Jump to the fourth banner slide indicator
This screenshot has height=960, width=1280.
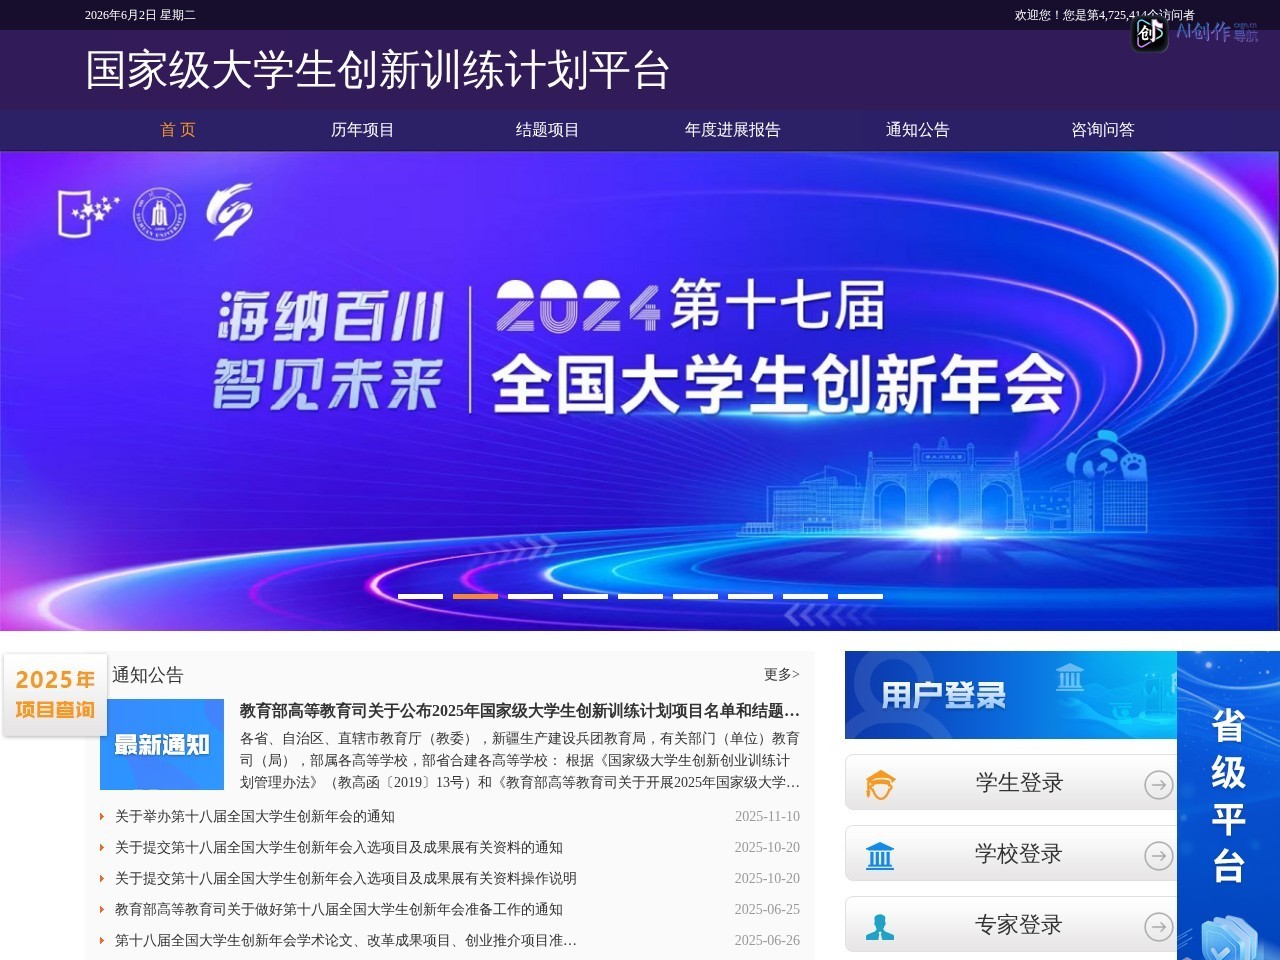point(585,596)
